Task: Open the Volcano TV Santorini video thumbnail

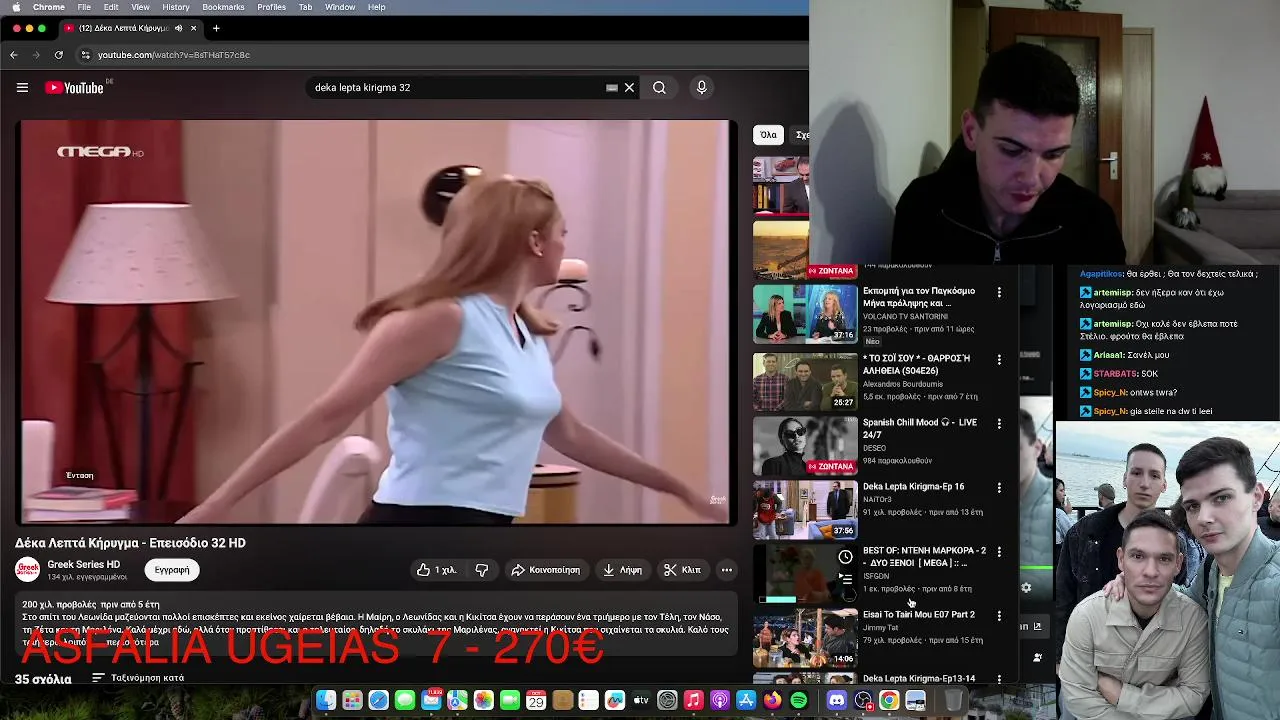Action: [x=805, y=313]
